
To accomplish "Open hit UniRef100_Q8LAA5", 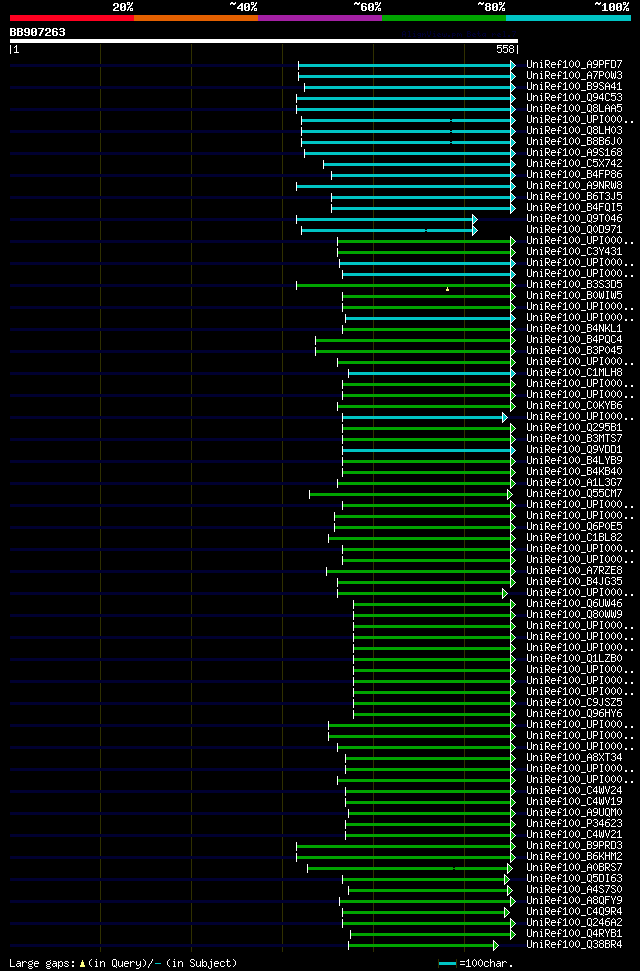I will coord(574,108).
